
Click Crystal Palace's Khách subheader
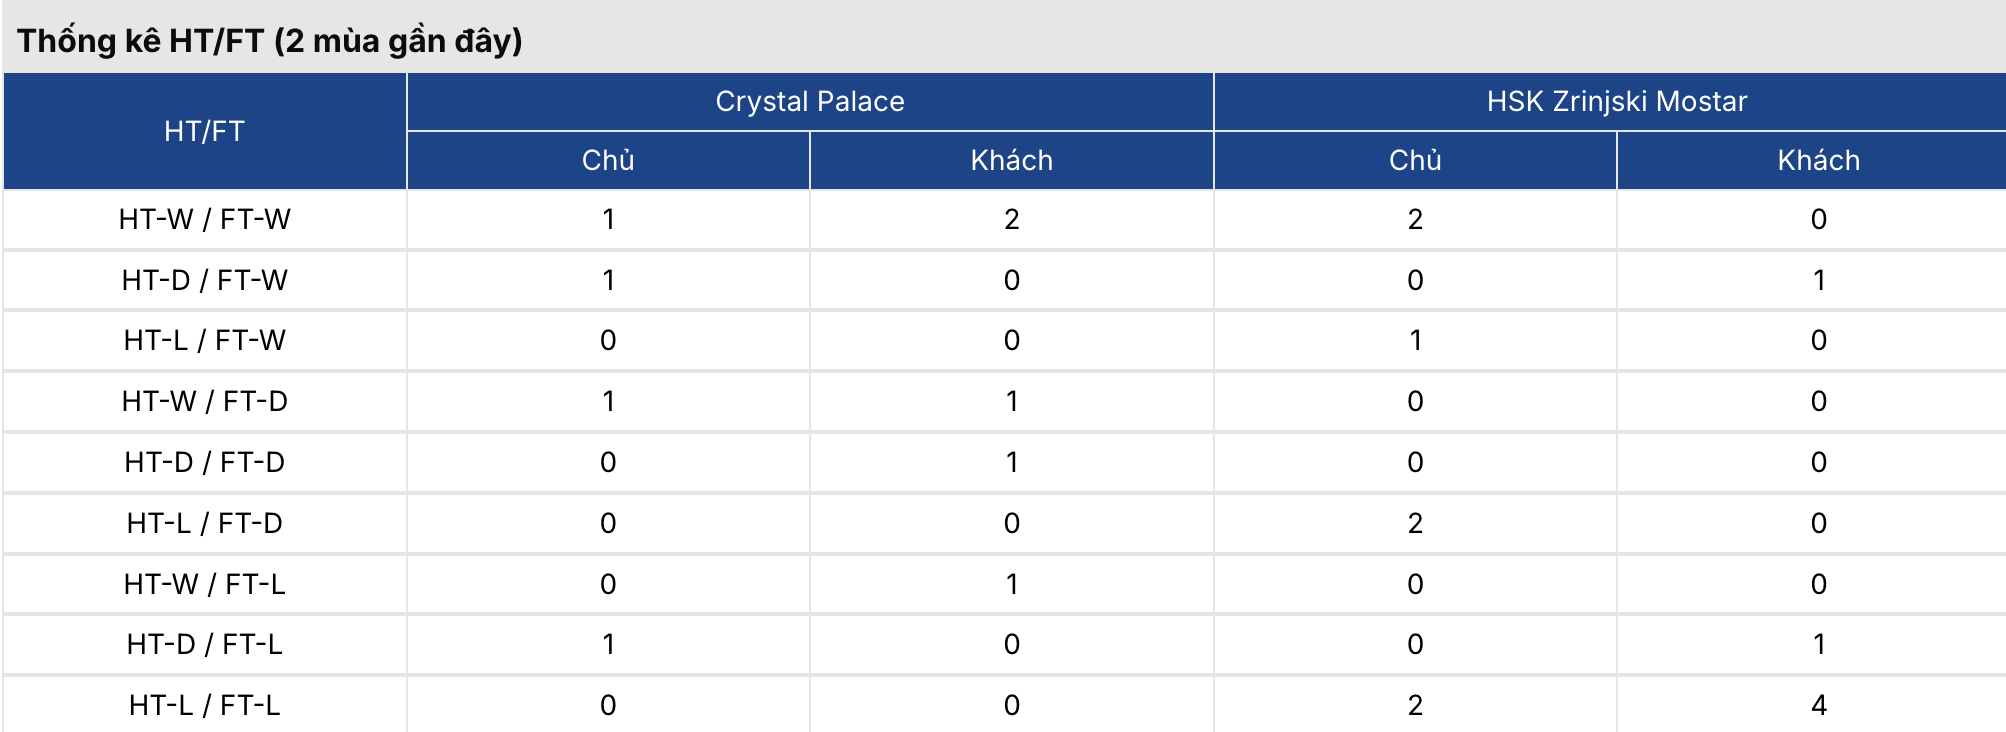tap(1011, 160)
